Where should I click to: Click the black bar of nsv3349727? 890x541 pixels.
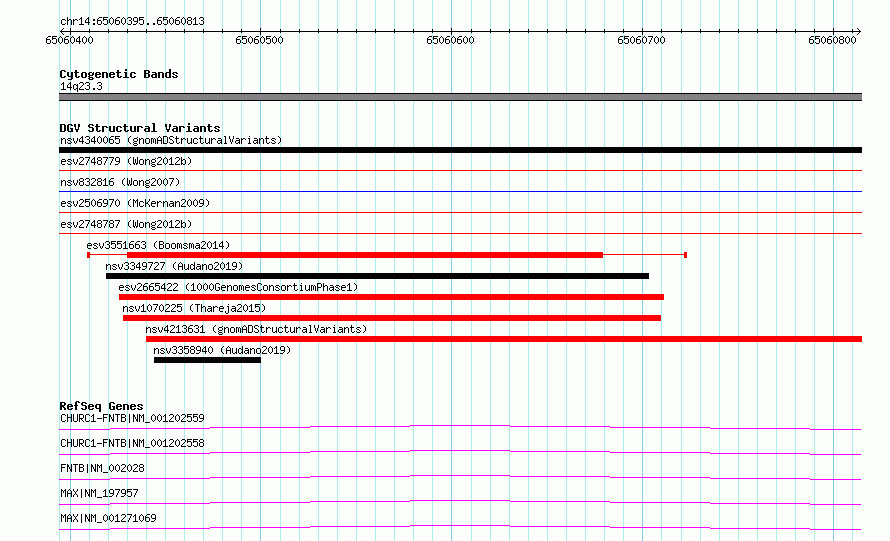(x=377, y=276)
